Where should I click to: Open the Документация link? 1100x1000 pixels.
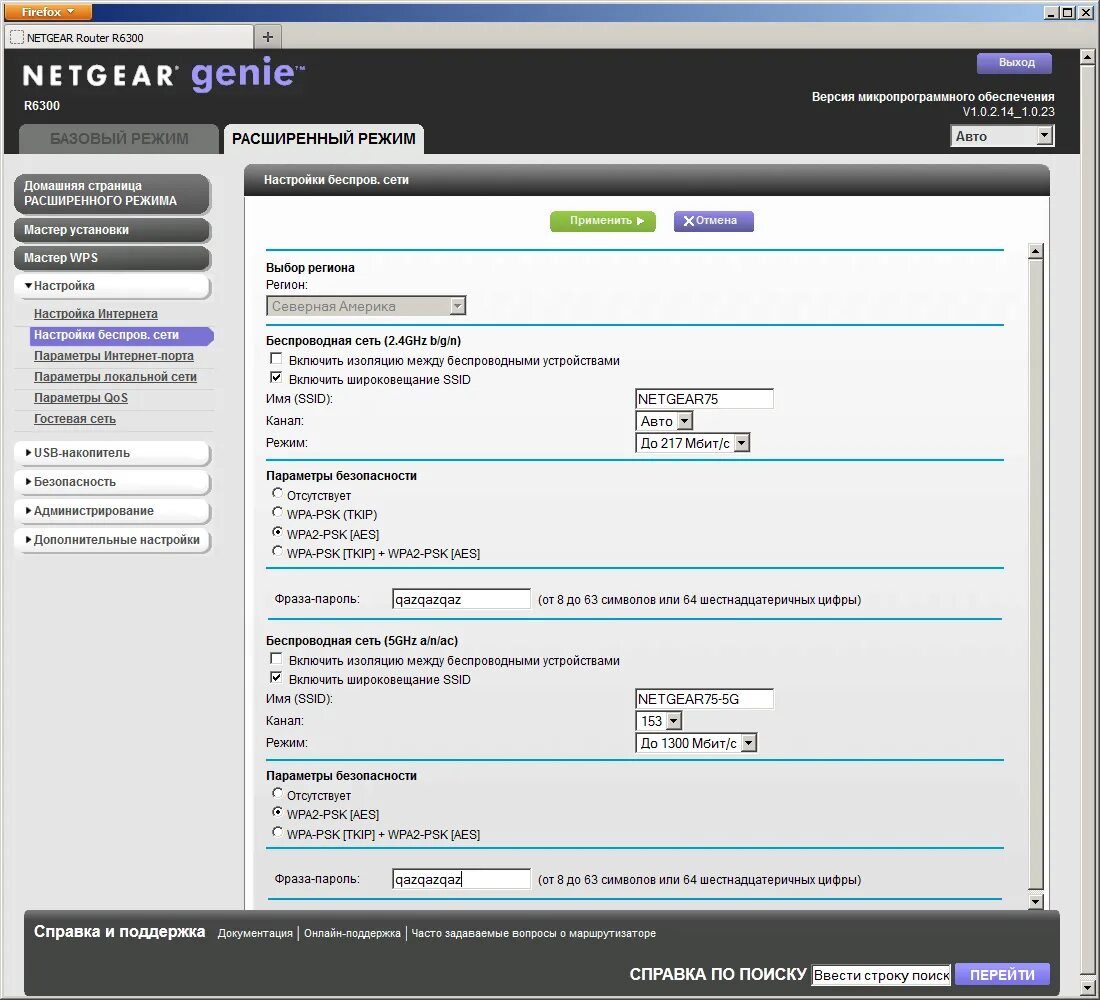pyautogui.click(x=255, y=933)
